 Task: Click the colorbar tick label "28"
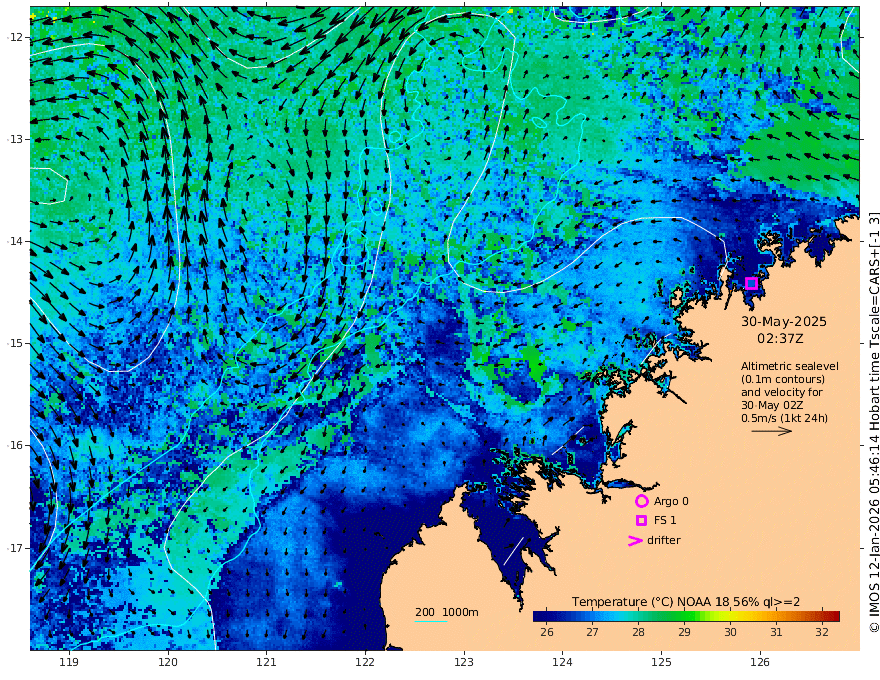(x=638, y=632)
